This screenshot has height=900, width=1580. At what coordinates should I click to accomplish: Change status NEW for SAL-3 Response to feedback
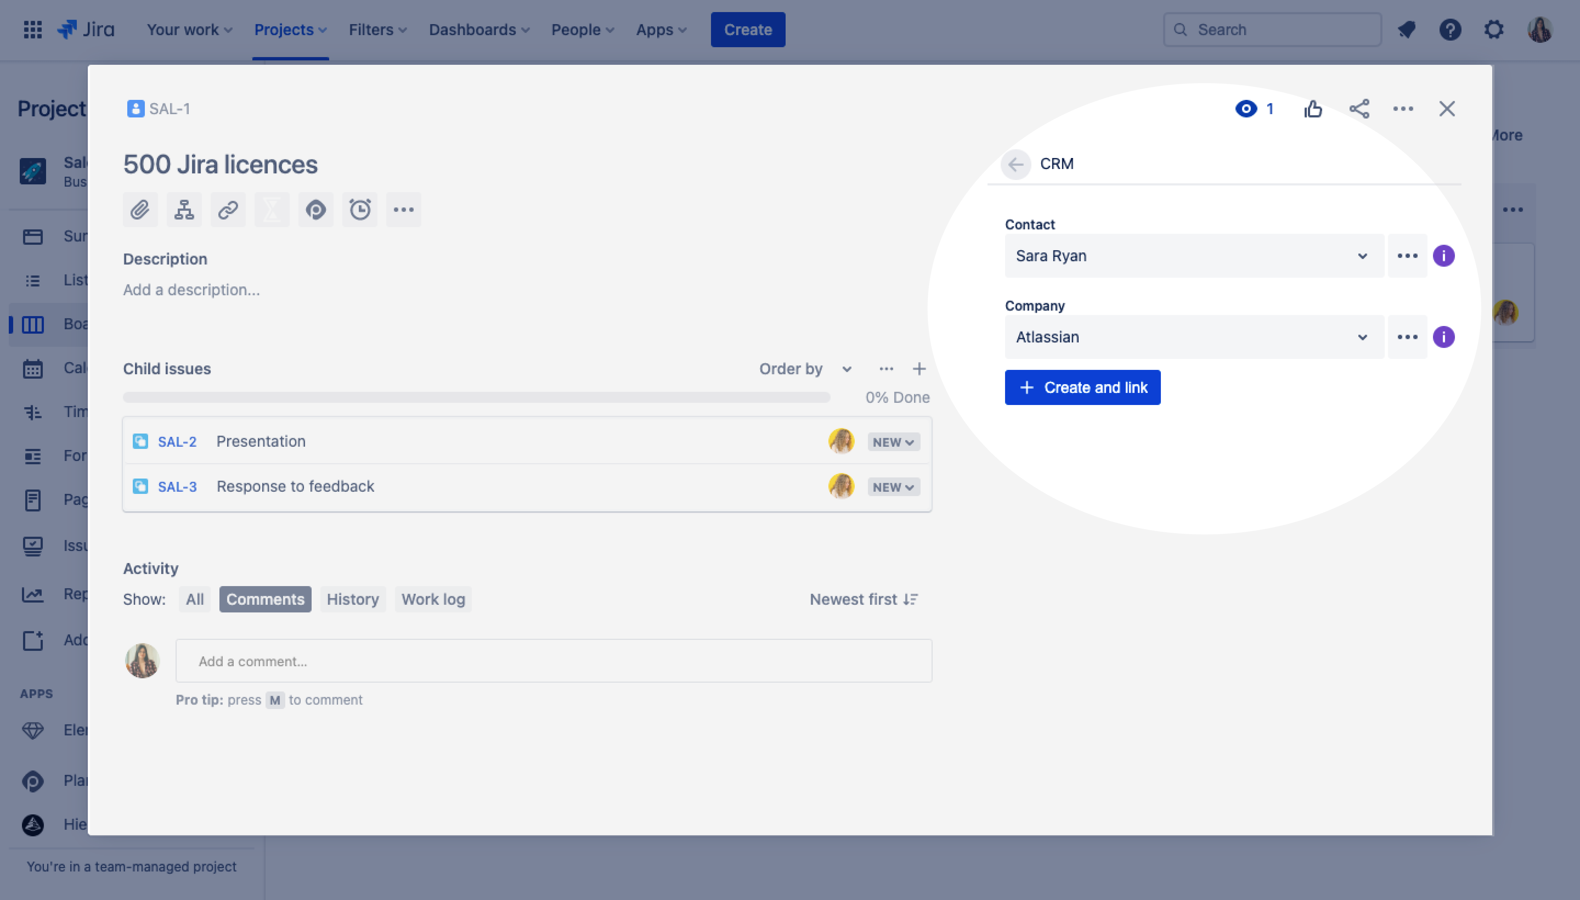pos(893,487)
